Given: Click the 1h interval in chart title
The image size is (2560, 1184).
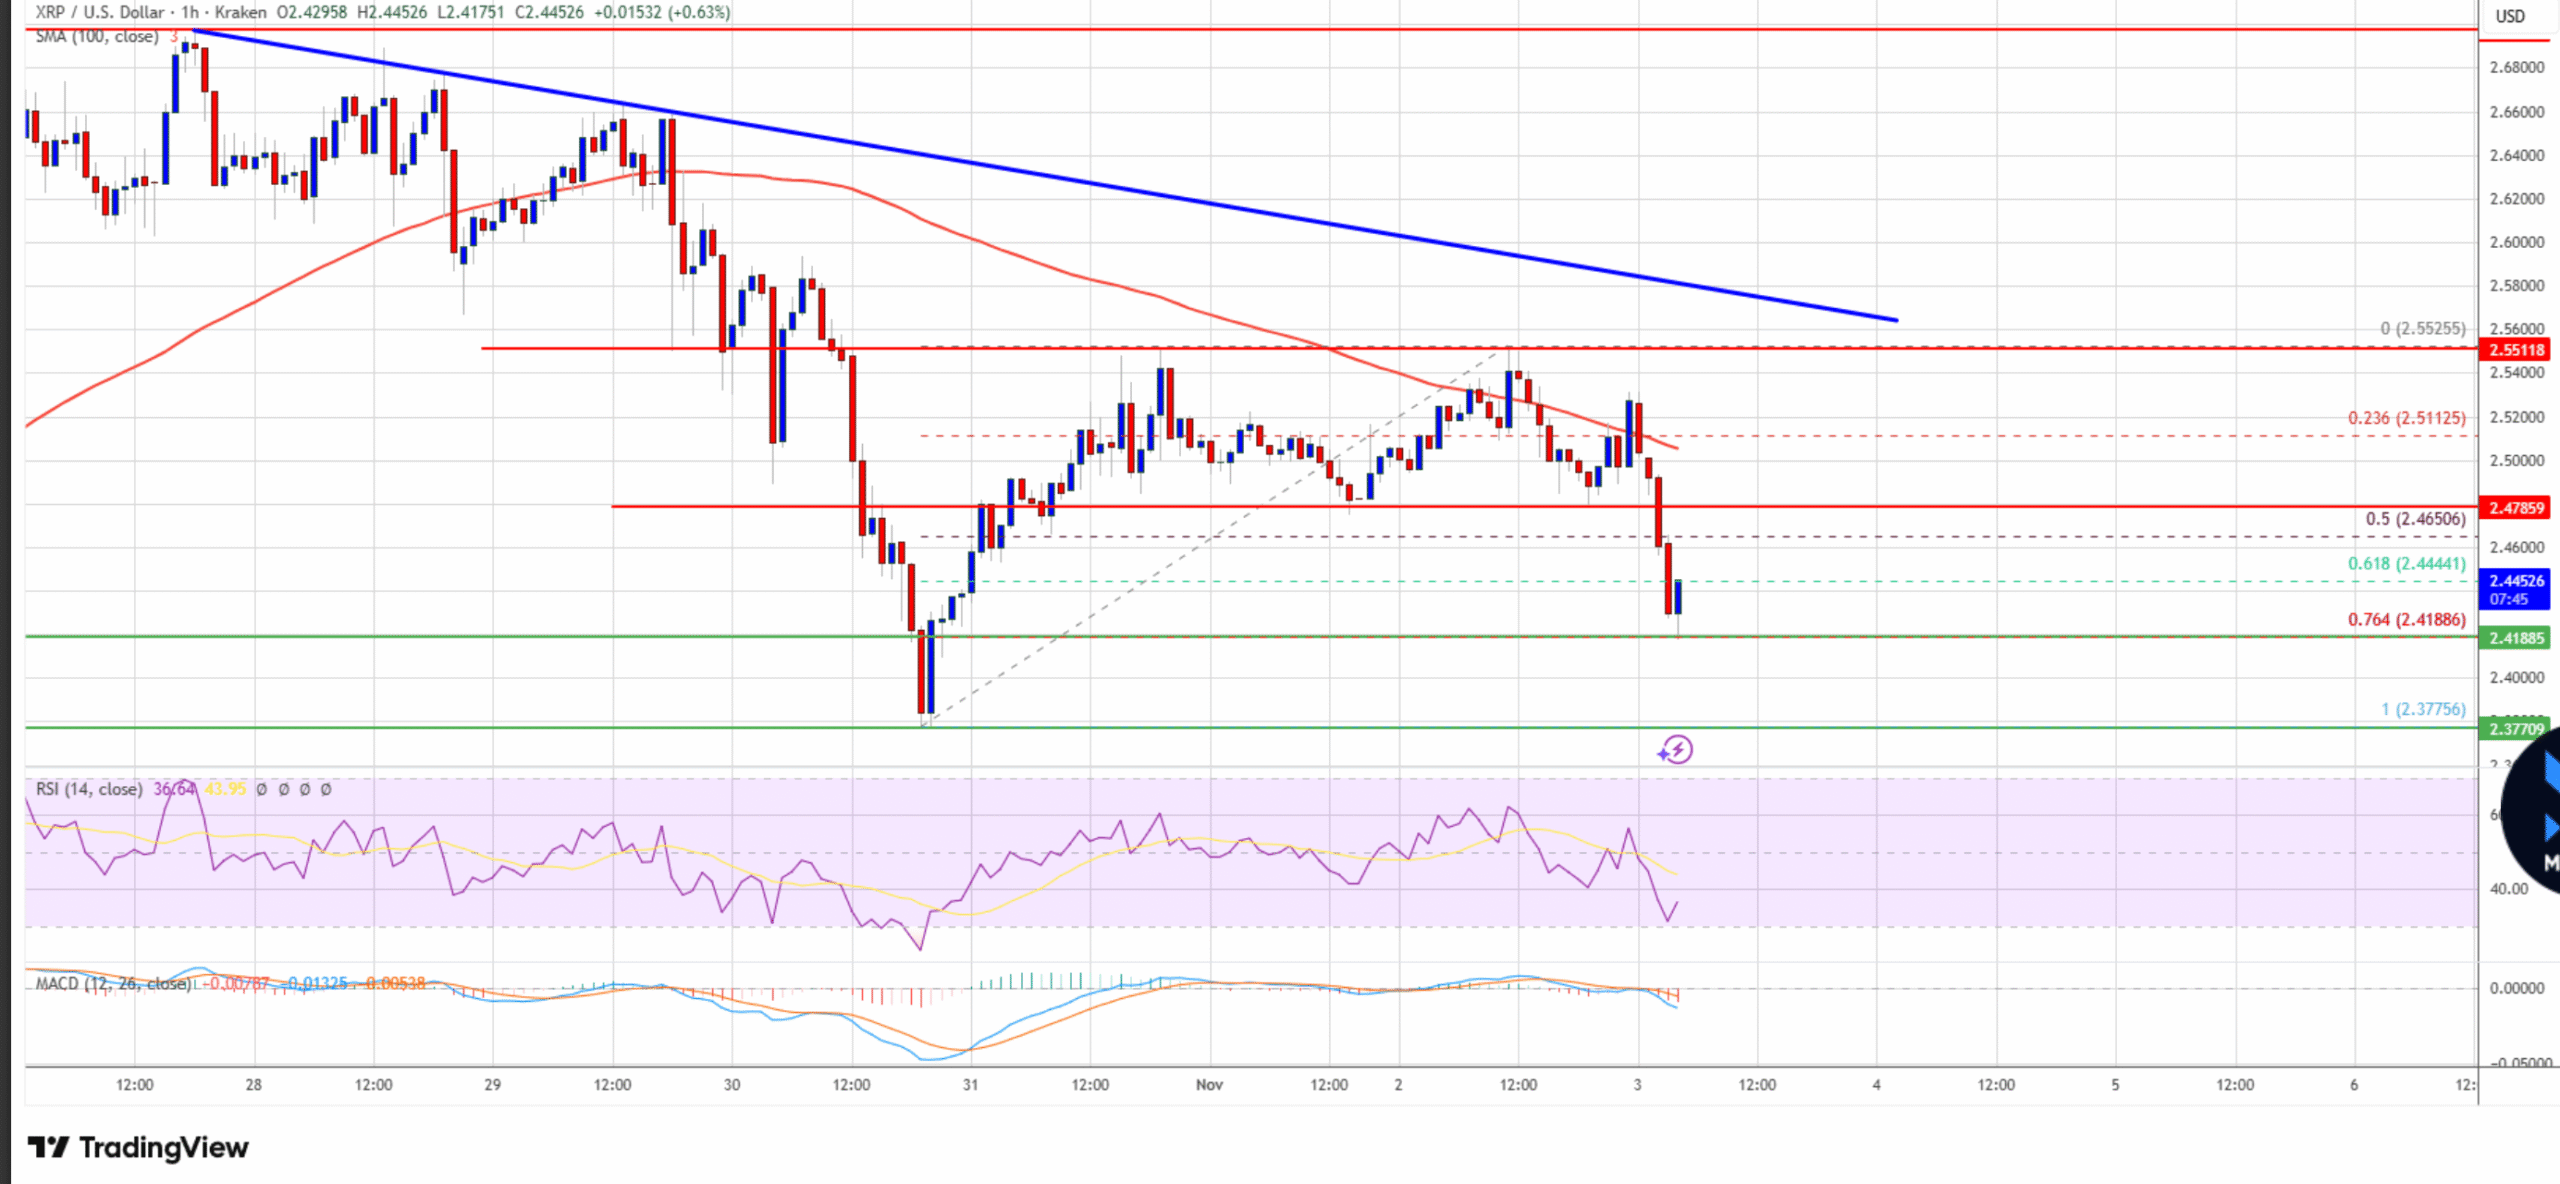Looking at the screenshot, I should click(190, 12).
